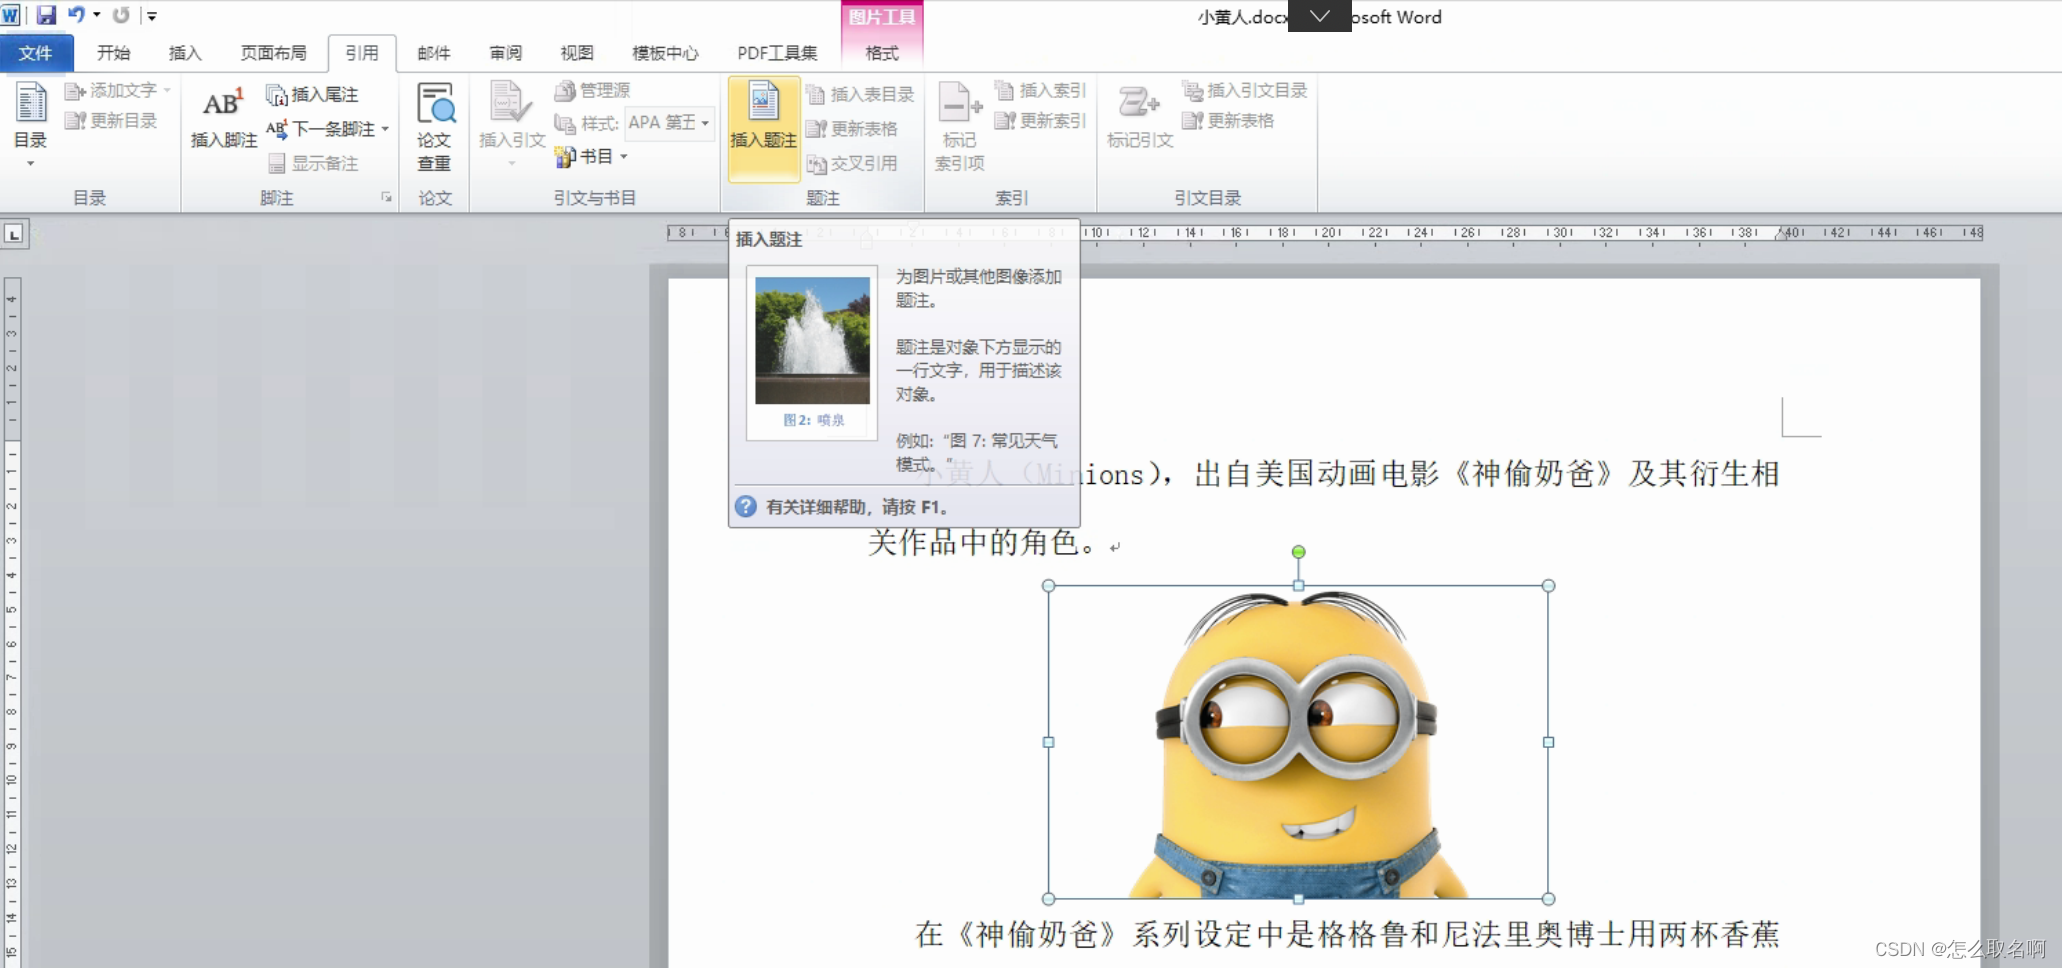Switch to the 开始 (Home) tab

[114, 53]
